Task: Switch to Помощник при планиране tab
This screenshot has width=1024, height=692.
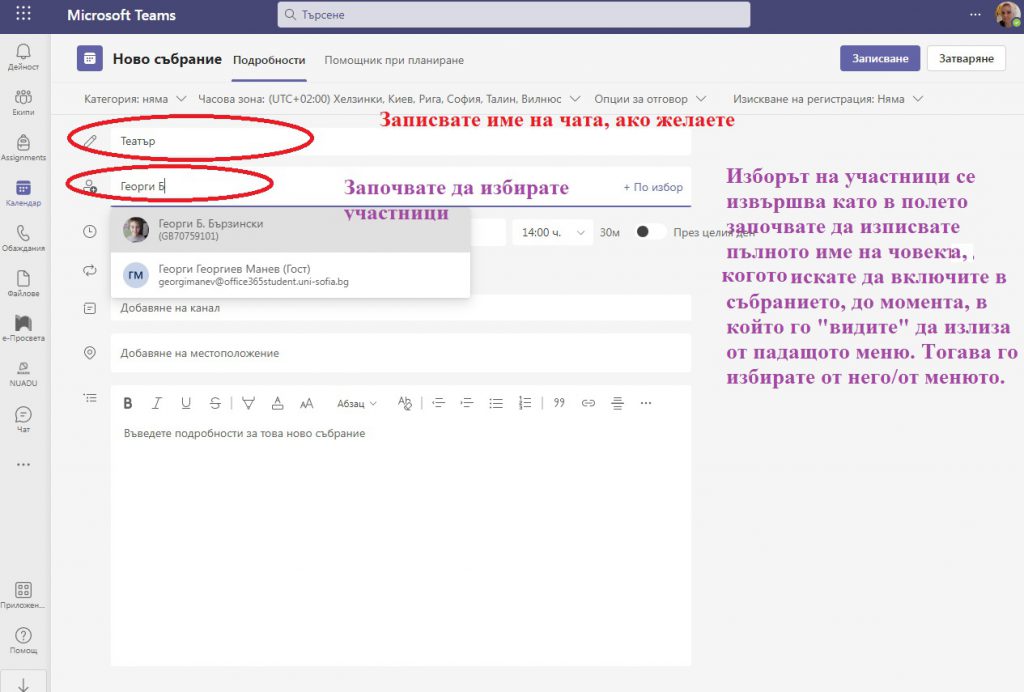Action: pyautogui.click(x=394, y=60)
